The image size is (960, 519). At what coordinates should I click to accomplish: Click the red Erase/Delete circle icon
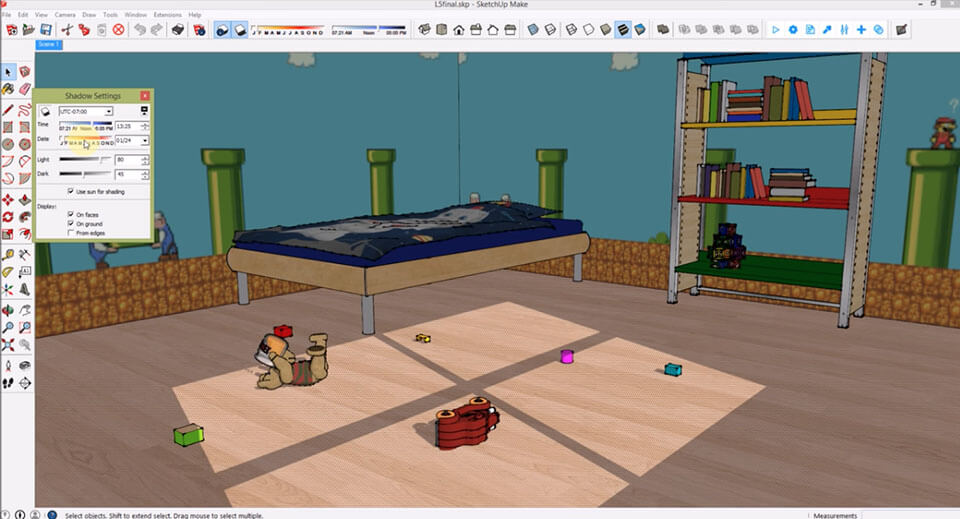119,30
